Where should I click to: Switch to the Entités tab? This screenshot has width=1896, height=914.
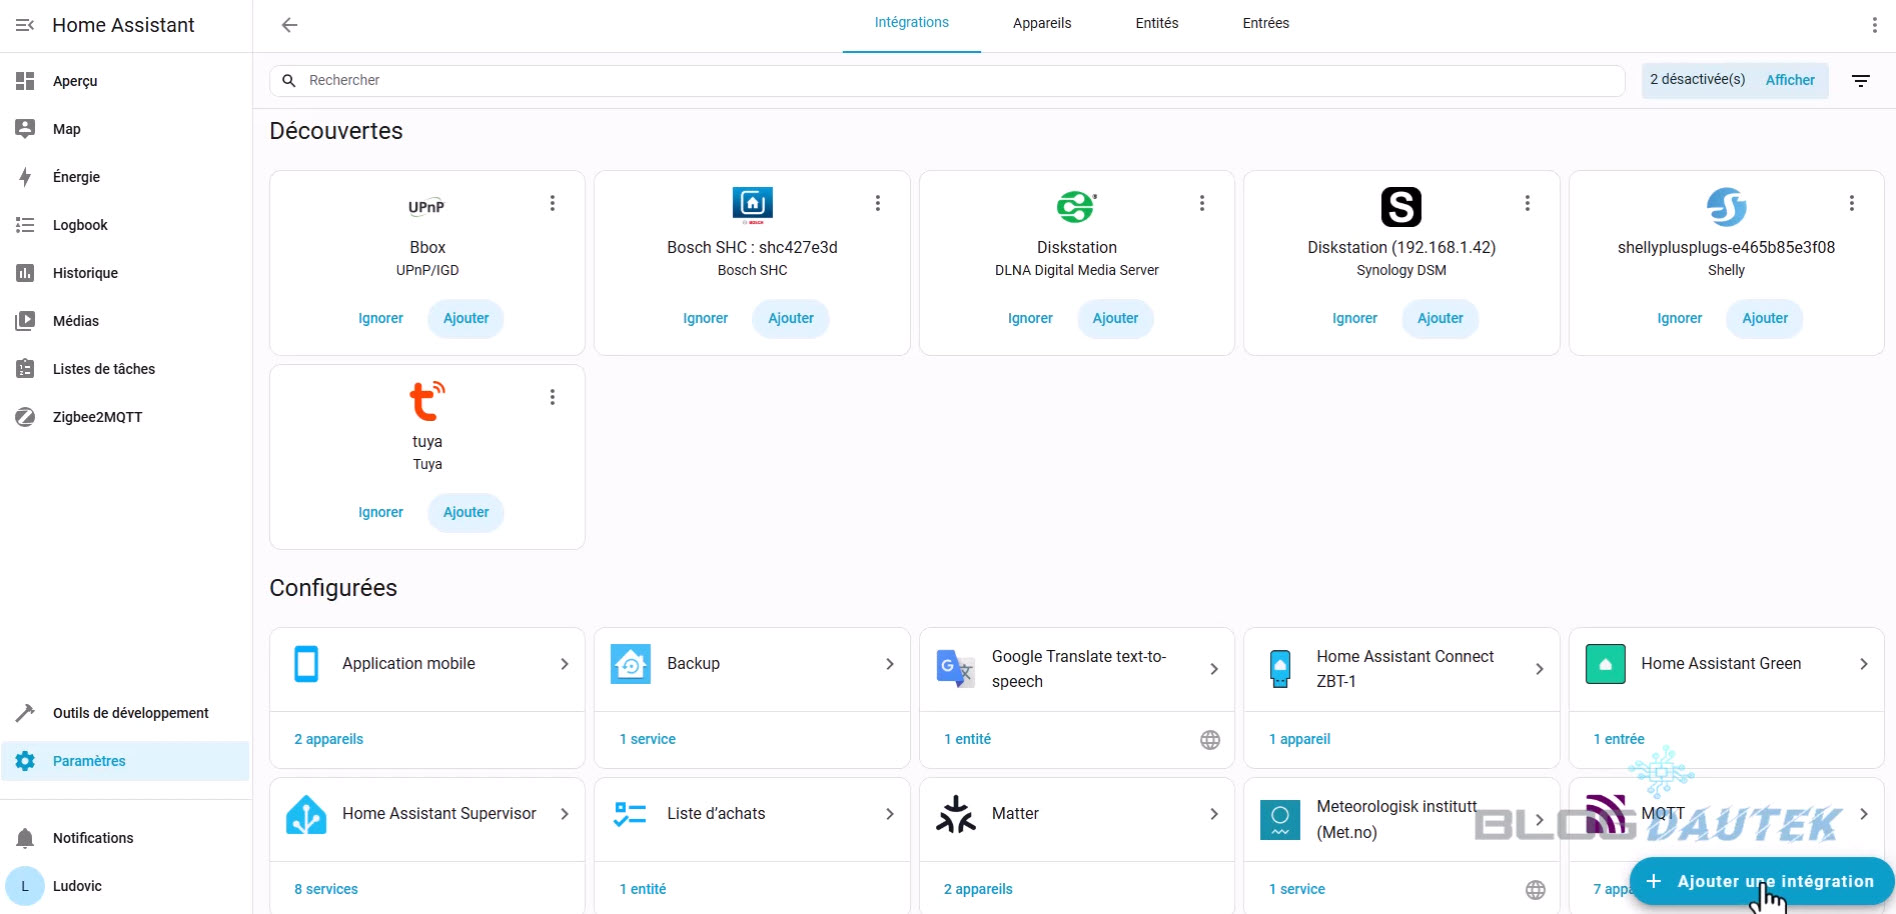pyautogui.click(x=1156, y=23)
